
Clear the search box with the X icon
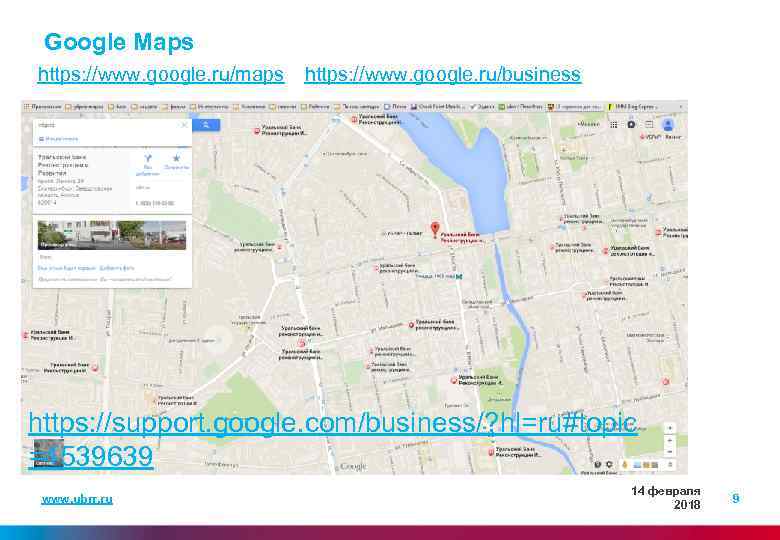[184, 125]
